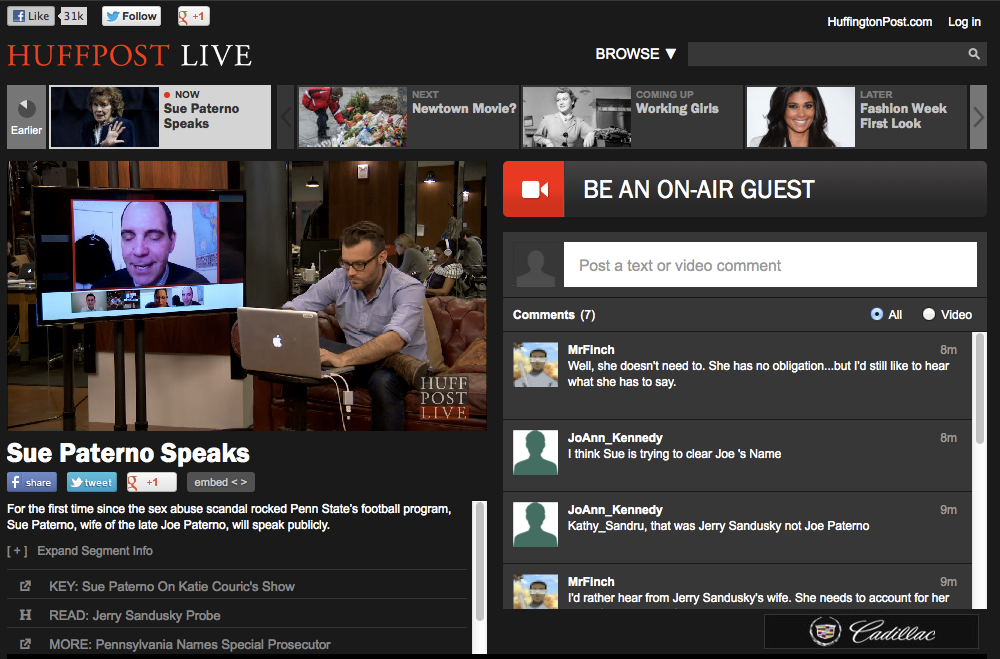
Task: Click the embed < > button
Action: [221, 482]
